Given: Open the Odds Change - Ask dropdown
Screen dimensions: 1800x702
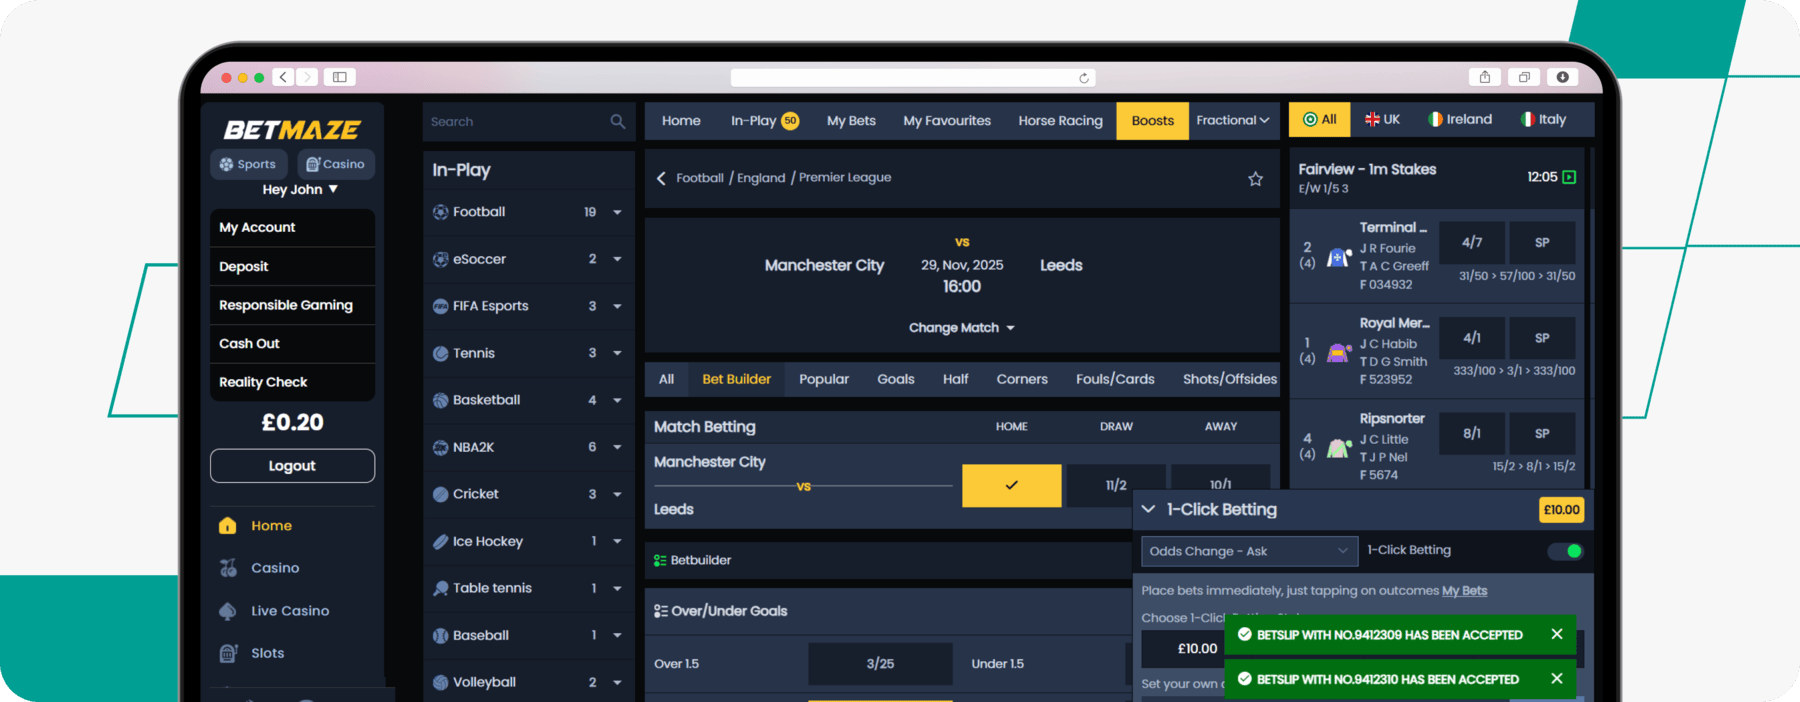Looking at the screenshot, I should (1249, 551).
